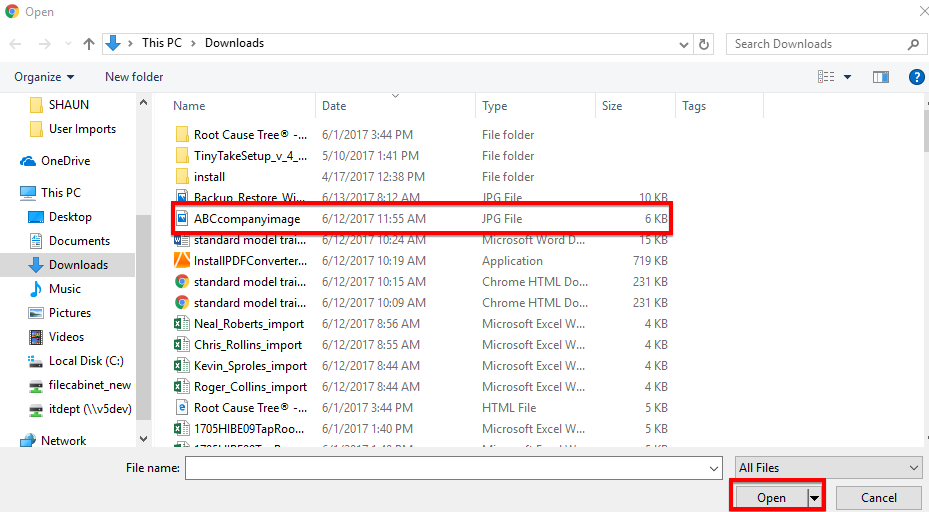Open the OneDrive location in sidebar
929x512 pixels.
click(x=65, y=161)
